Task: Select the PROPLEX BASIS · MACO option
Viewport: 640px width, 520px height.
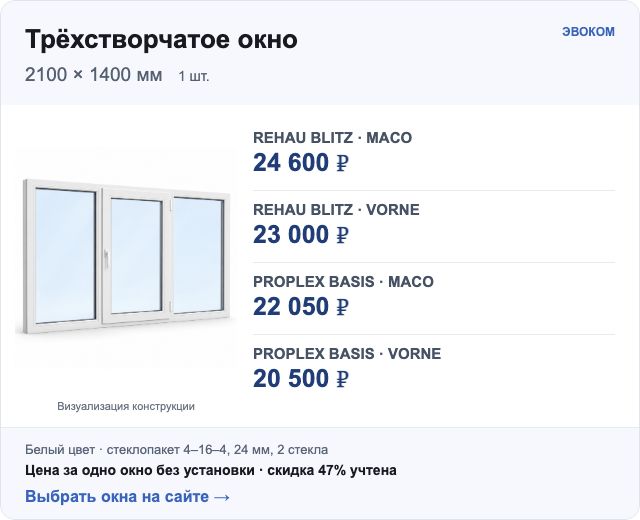Action: click(434, 298)
